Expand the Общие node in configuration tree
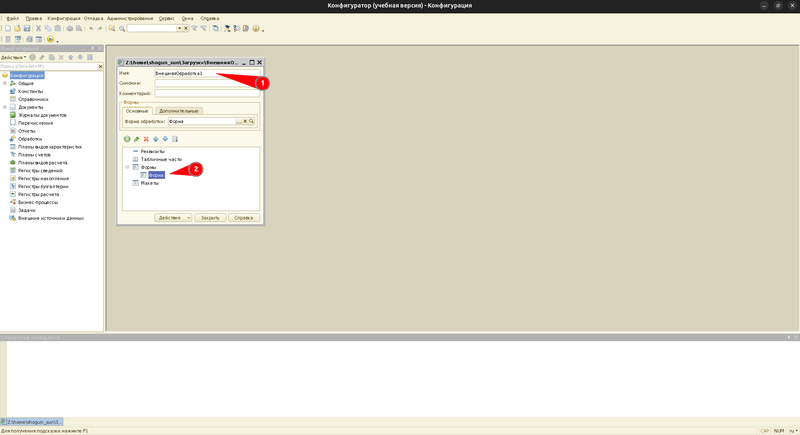The image size is (800, 435). (5, 83)
